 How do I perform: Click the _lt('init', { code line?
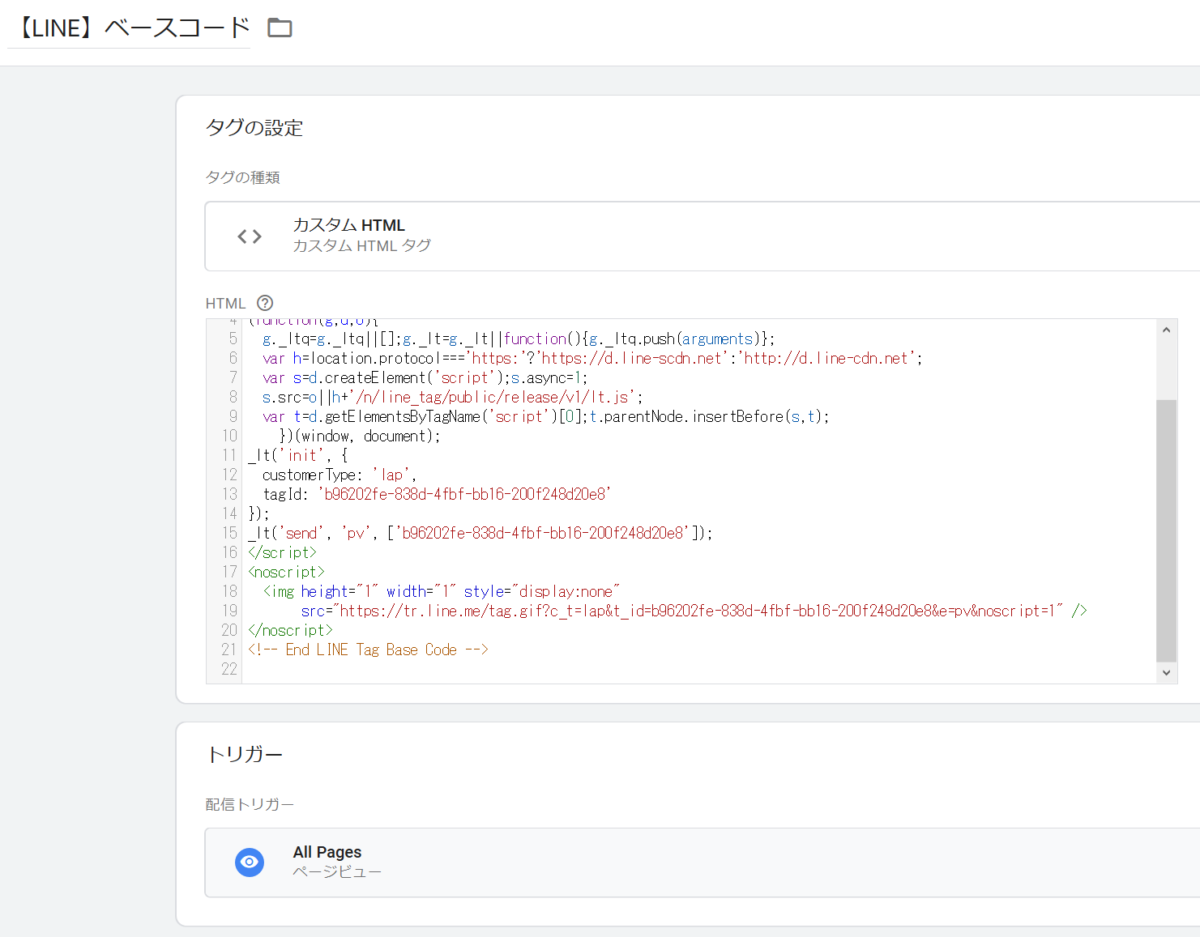297,455
